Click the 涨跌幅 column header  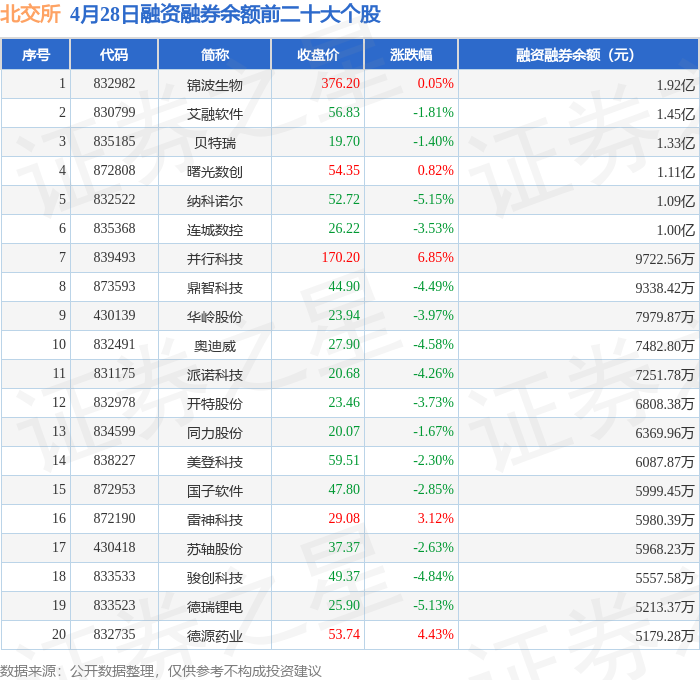[411, 54]
